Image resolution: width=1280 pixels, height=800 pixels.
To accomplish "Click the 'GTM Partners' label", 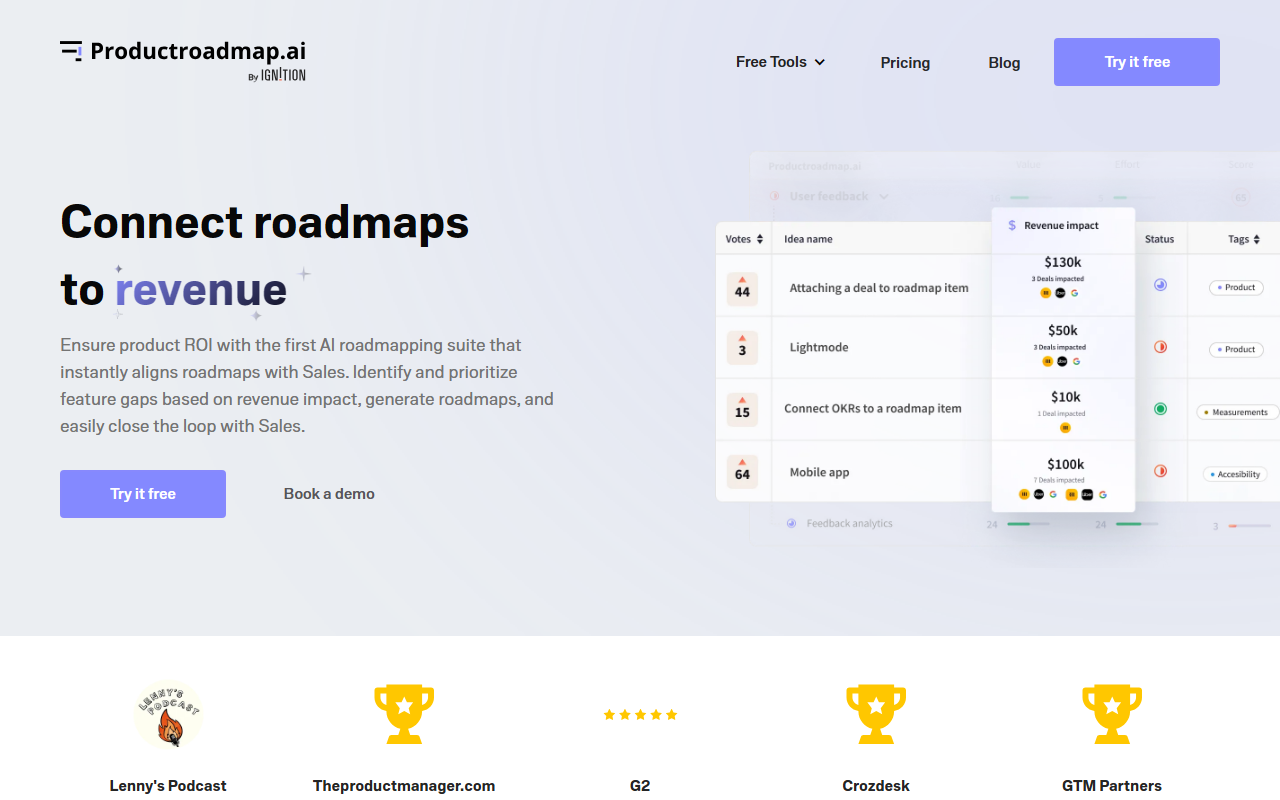I will pos(1112,786).
